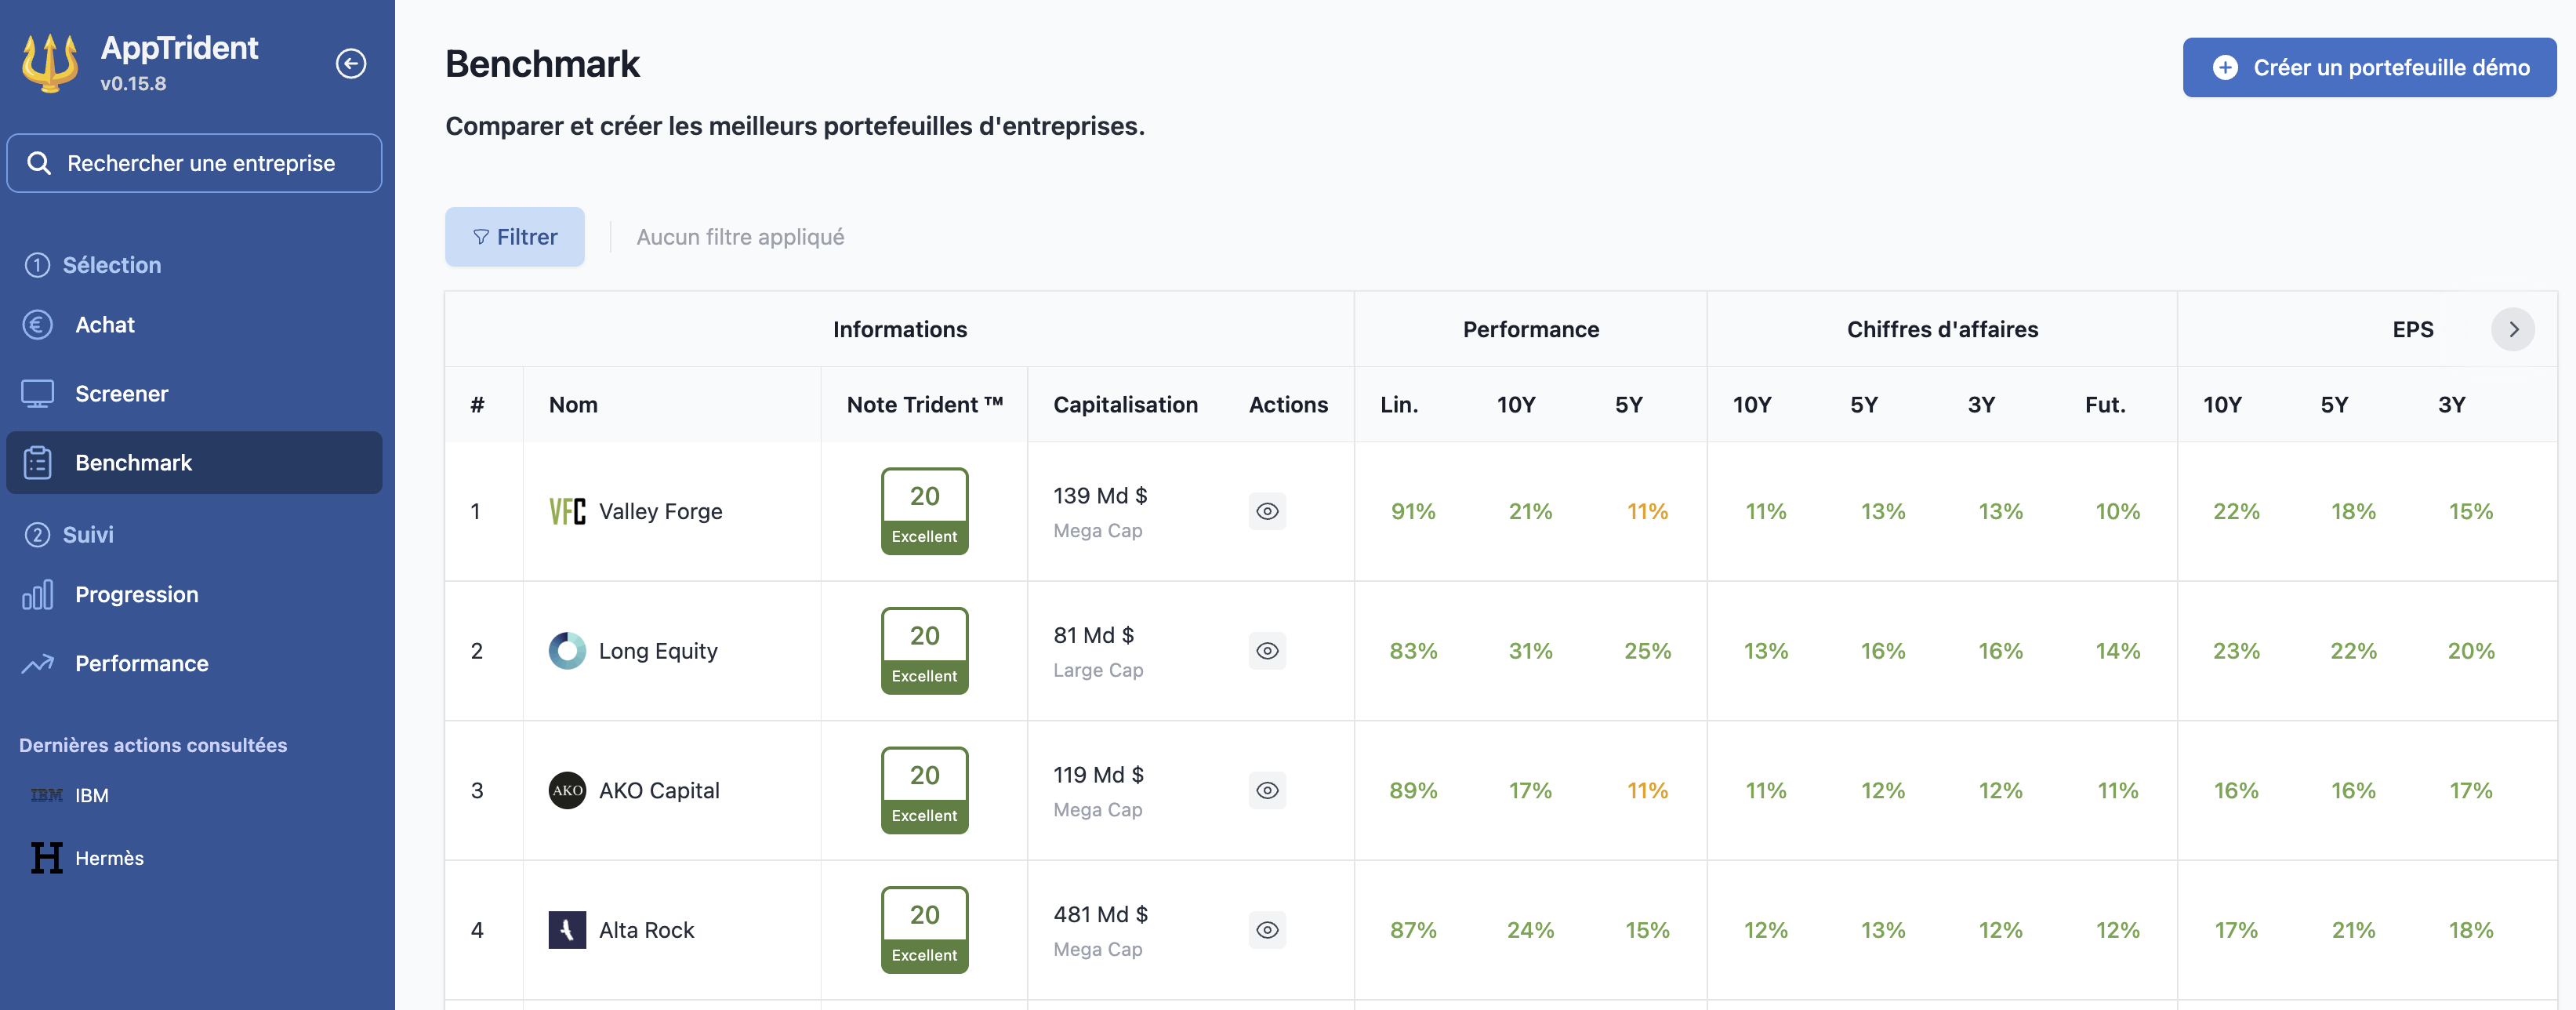Click the Rechercher une entreprise search field
Image resolution: width=2576 pixels, height=1010 pixels.
click(194, 163)
